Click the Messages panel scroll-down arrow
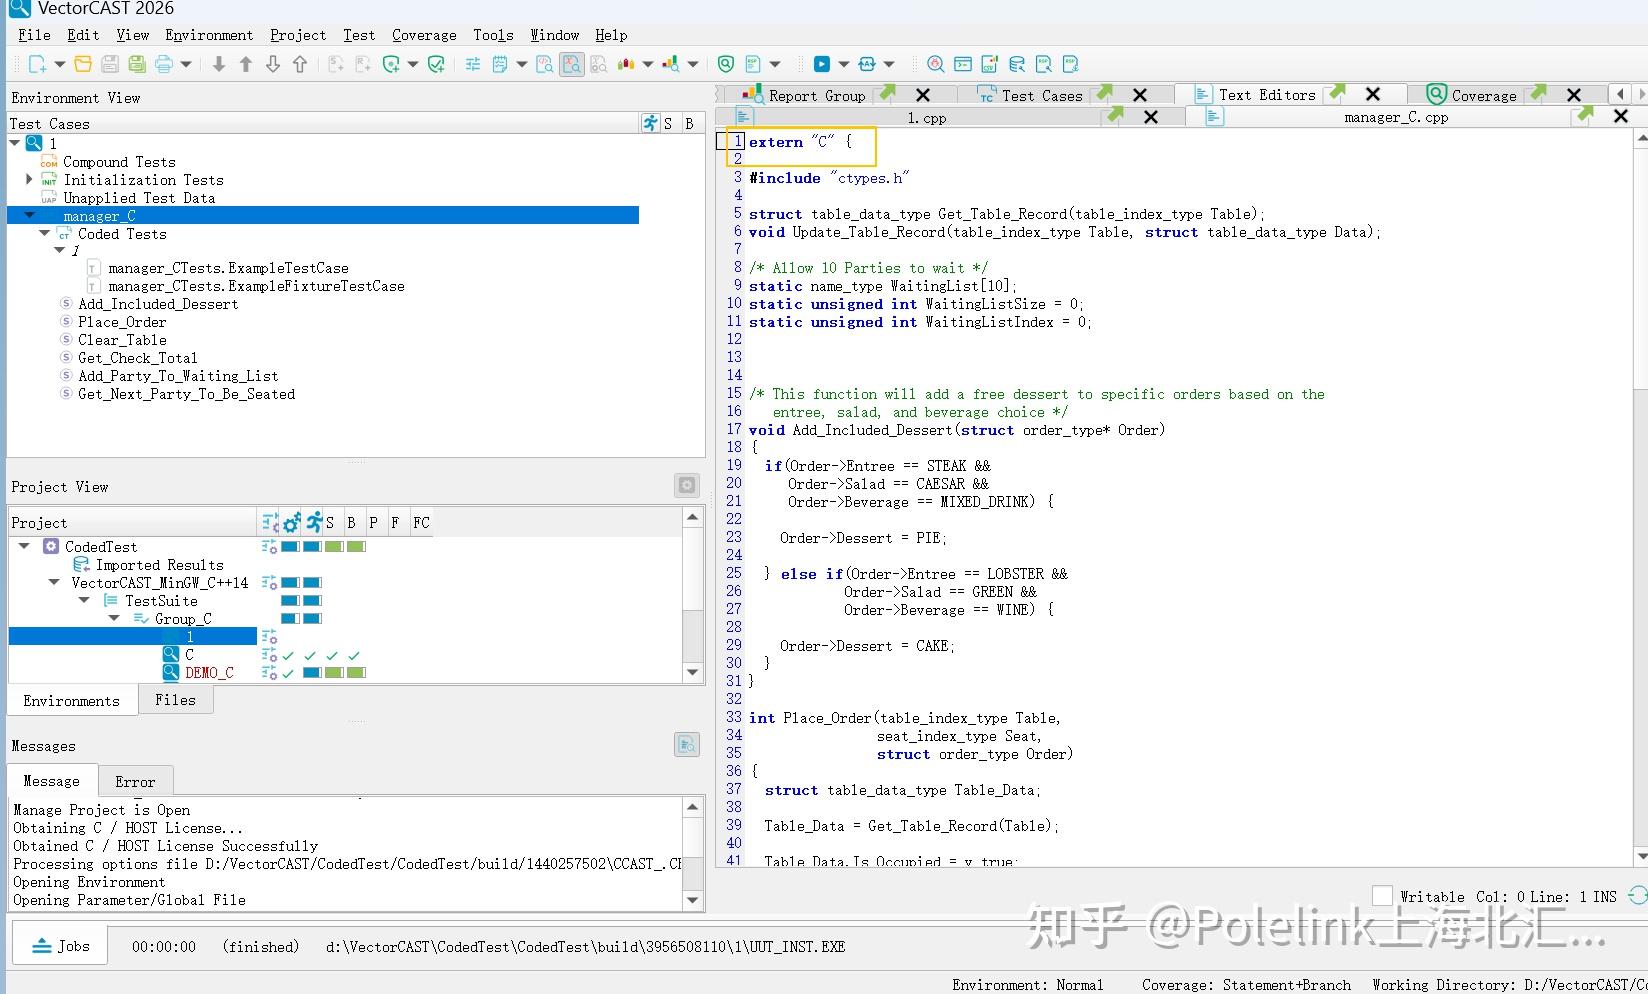 [x=693, y=900]
